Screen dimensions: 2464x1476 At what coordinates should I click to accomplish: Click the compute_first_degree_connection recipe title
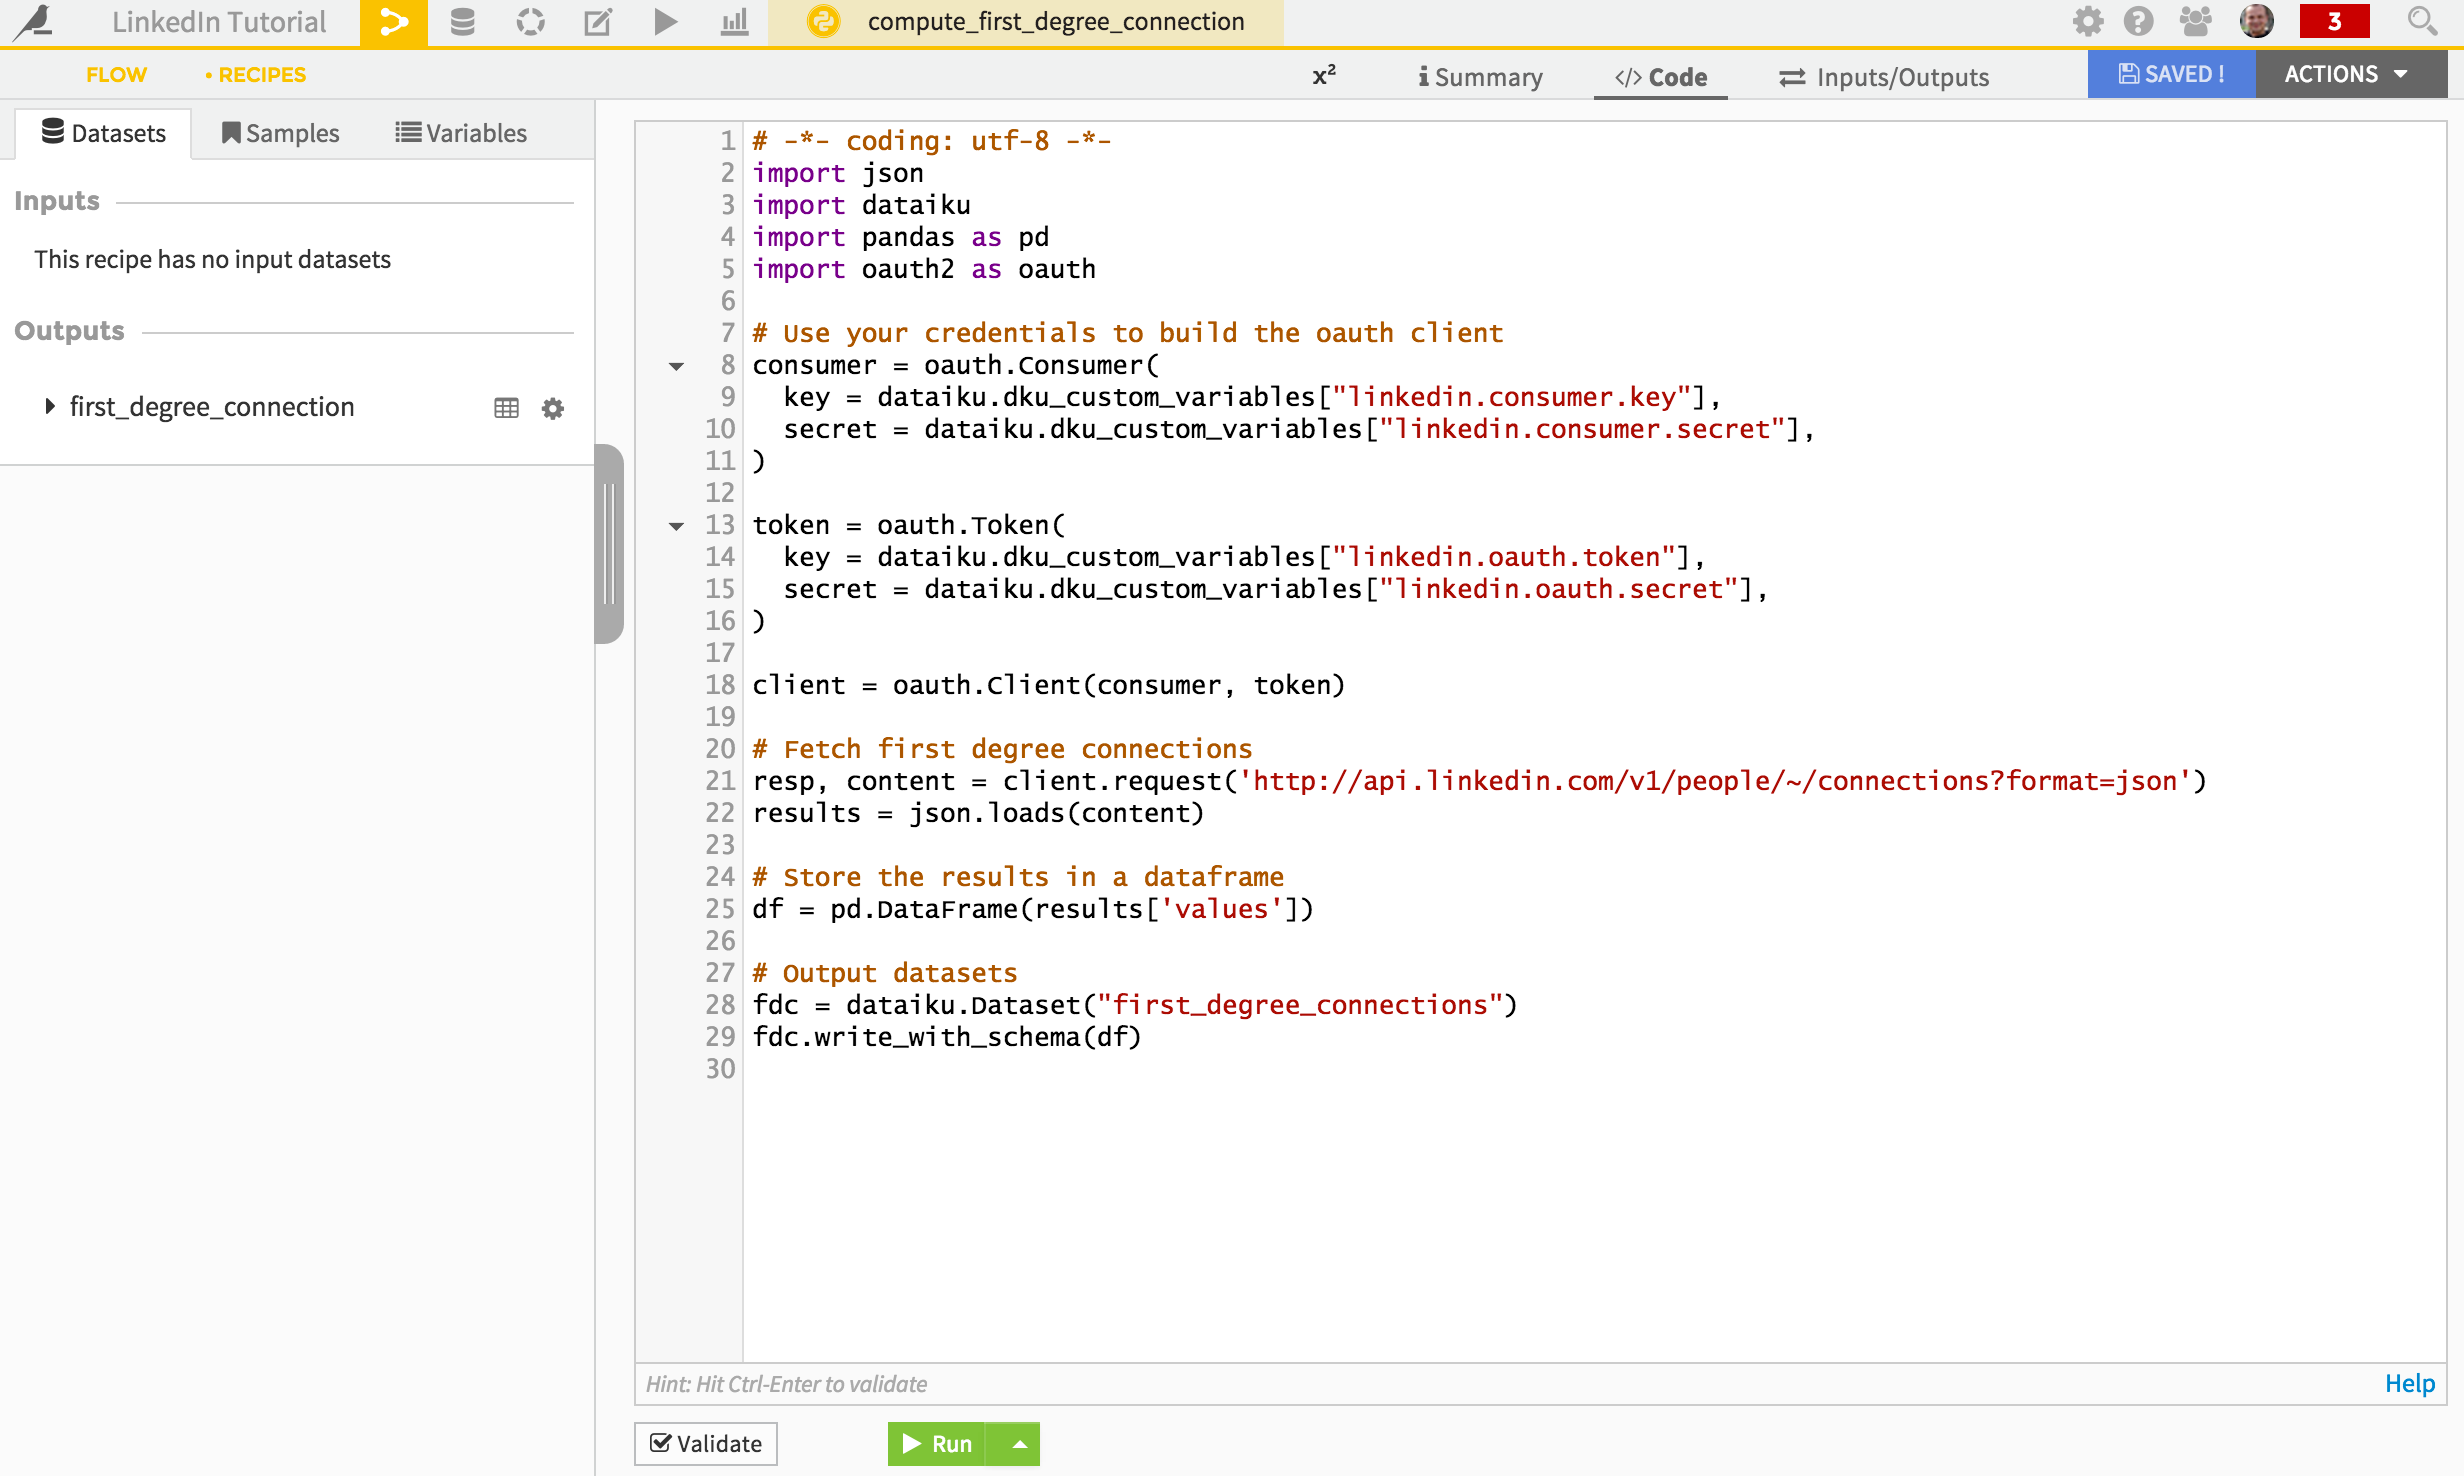pos(1056,21)
